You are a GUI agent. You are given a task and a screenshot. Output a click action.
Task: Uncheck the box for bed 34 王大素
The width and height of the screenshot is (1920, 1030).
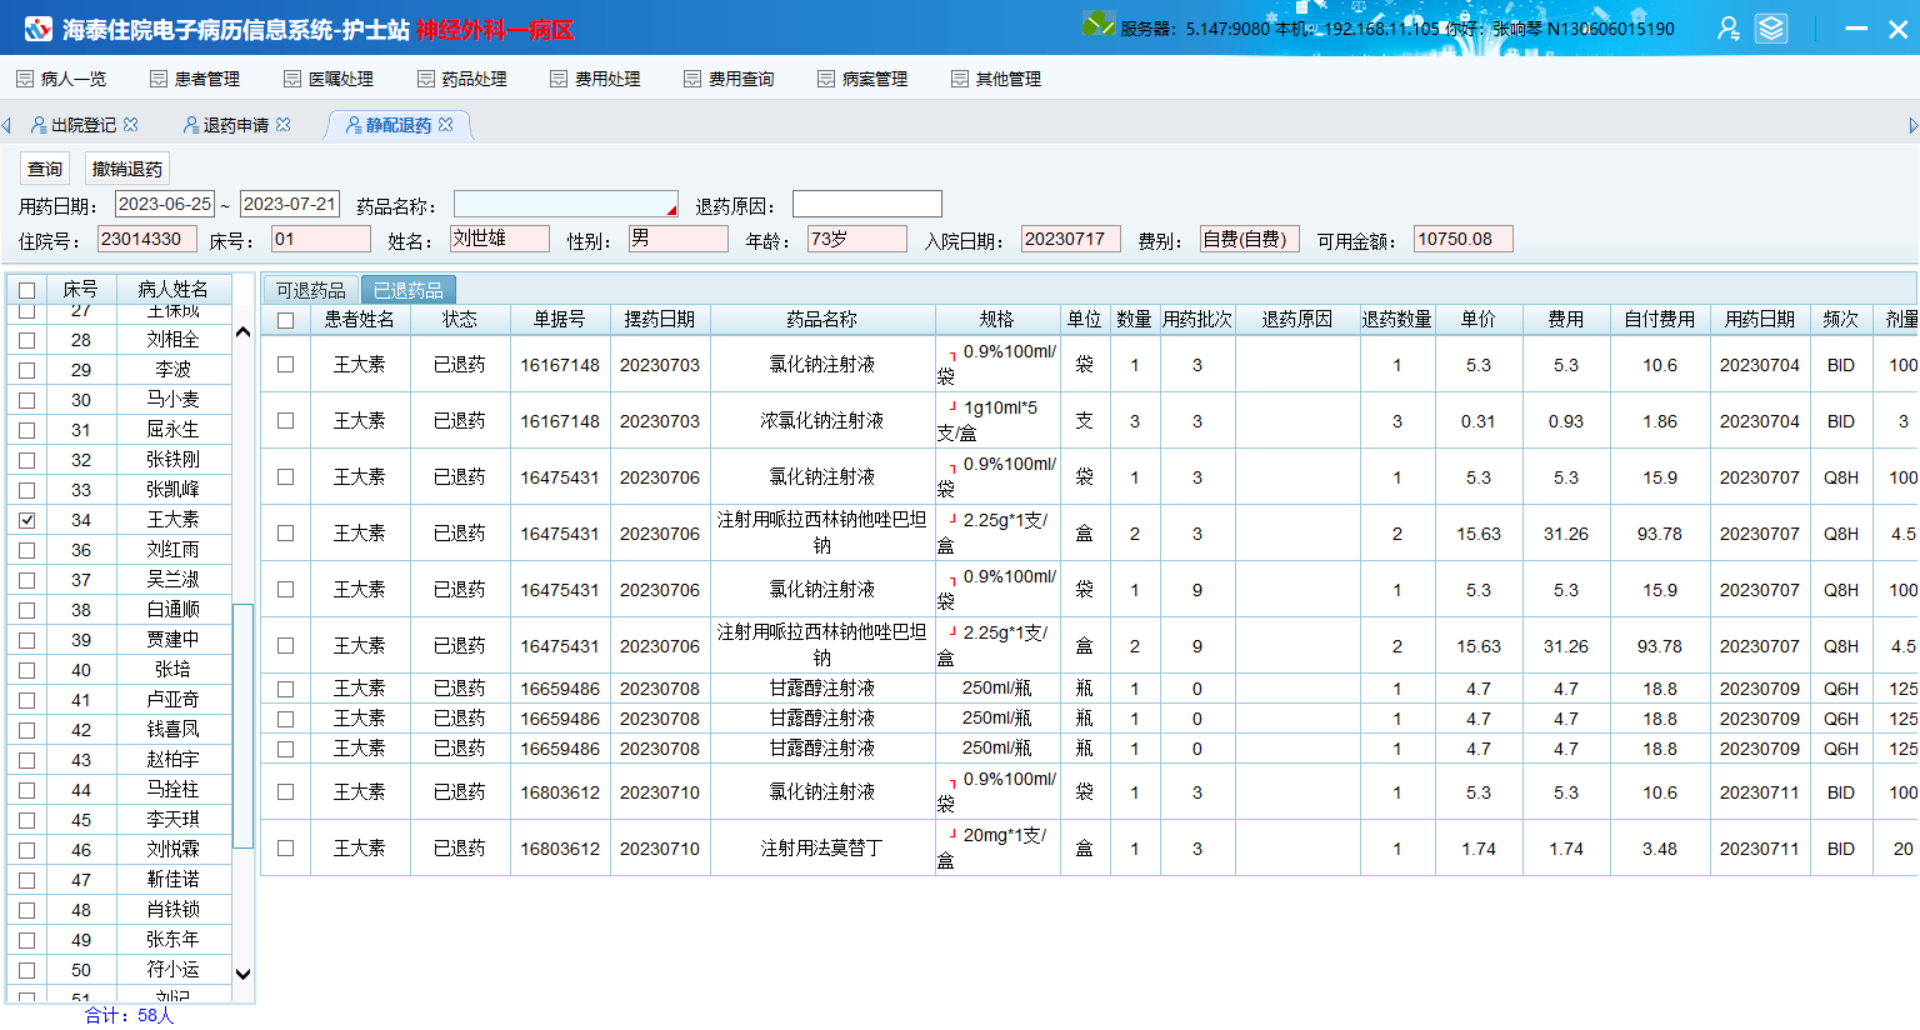pyautogui.click(x=27, y=520)
